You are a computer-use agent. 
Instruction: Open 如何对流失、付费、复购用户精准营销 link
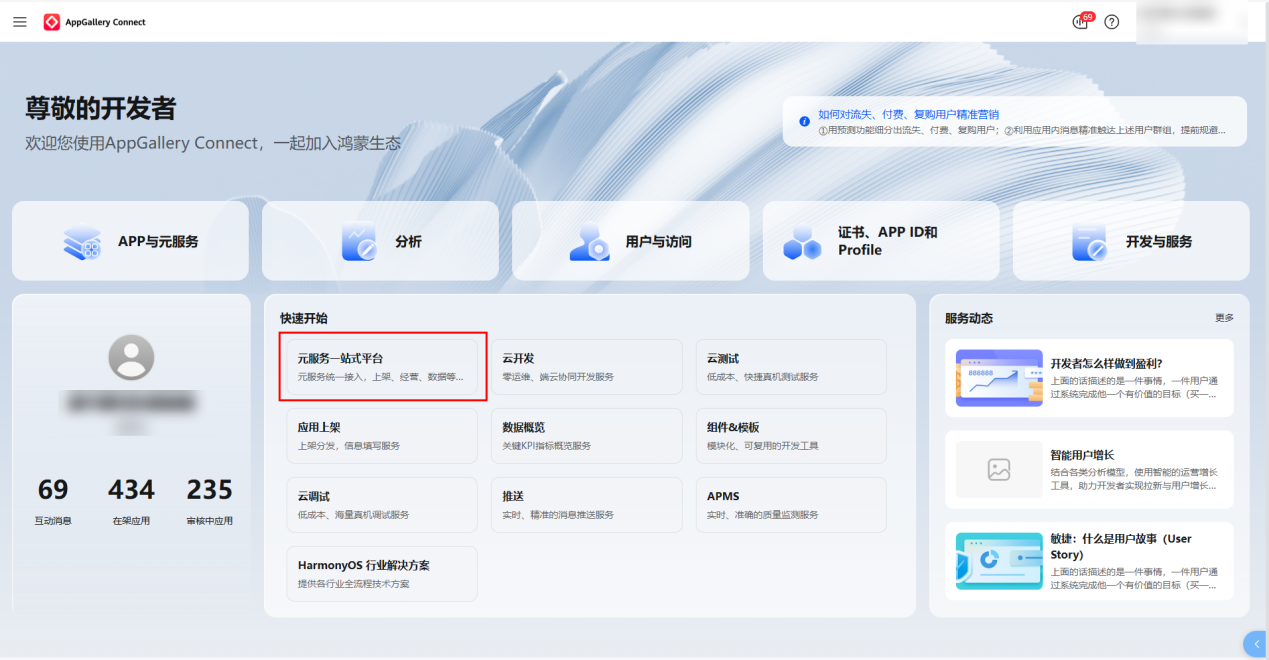click(x=908, y=114)
